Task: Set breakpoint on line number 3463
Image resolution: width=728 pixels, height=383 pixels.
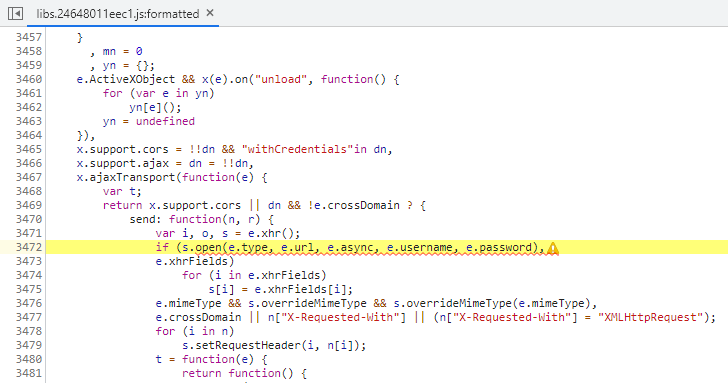Action: pyautogui.click(x=29, y=121)
